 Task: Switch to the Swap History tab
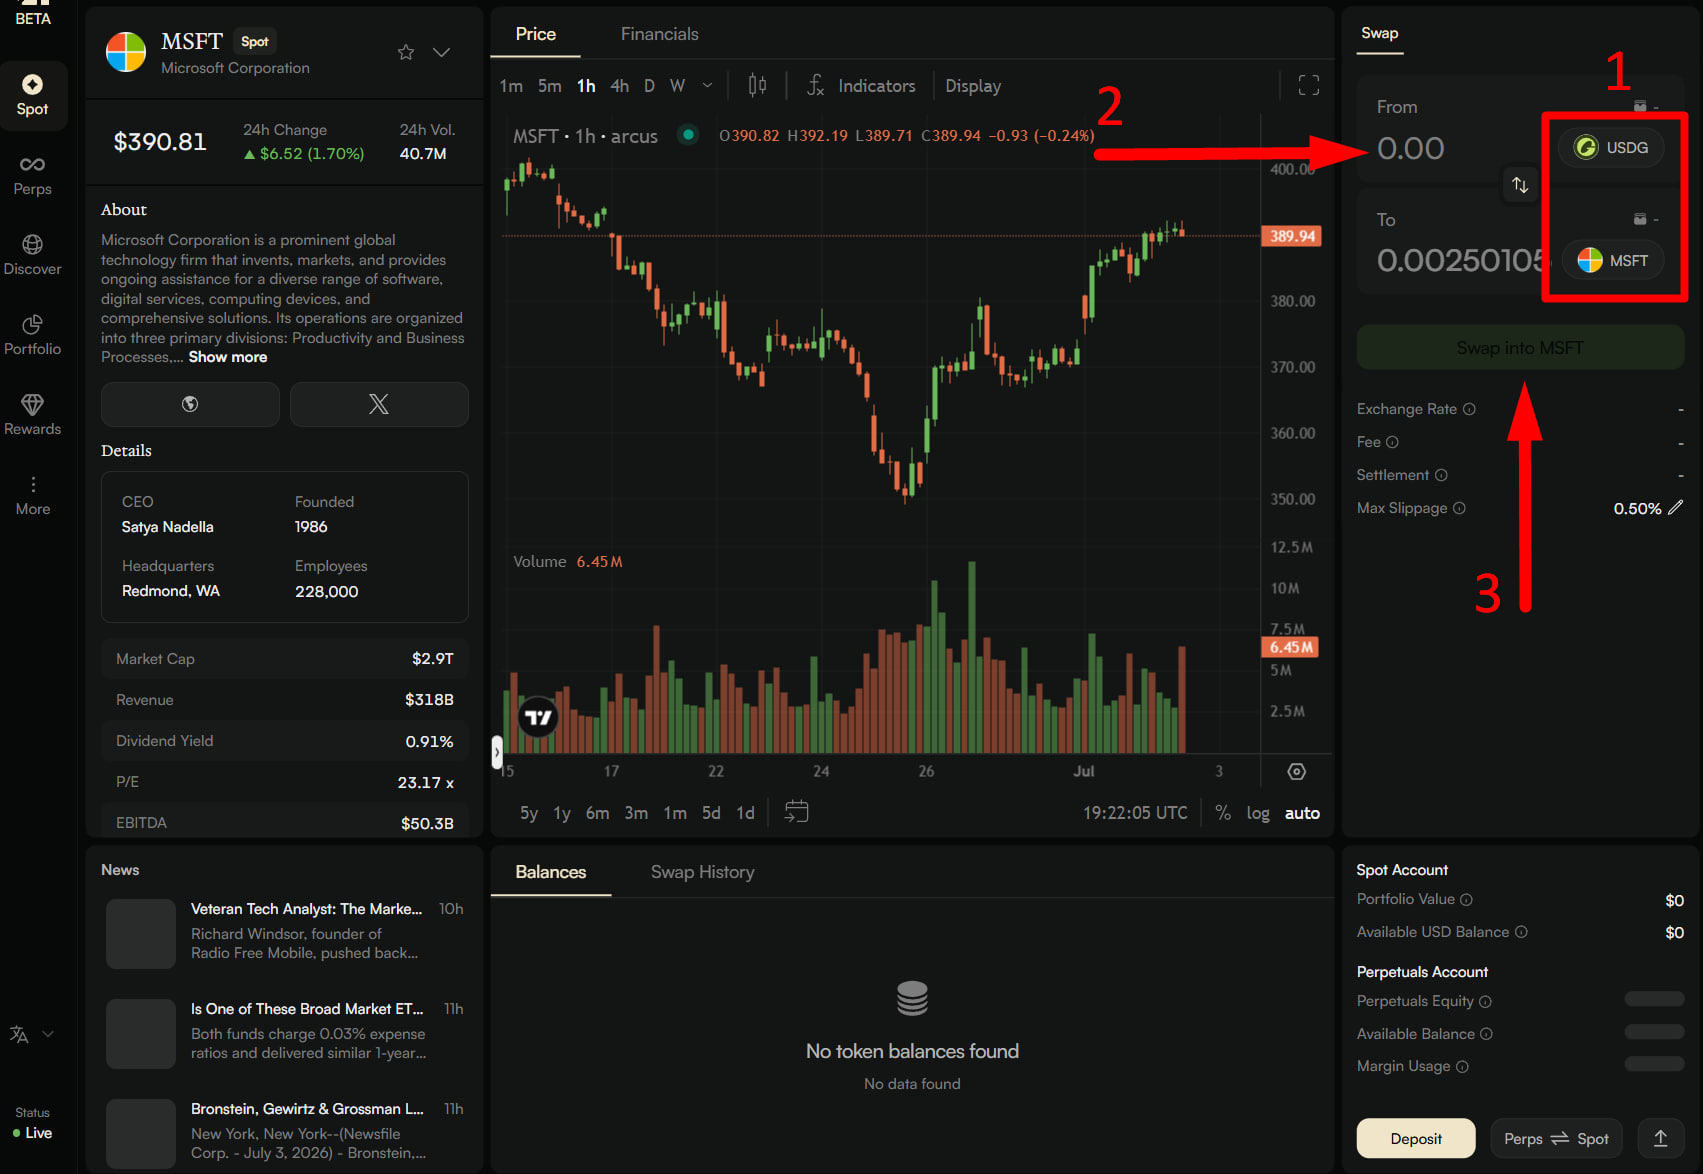702,872
